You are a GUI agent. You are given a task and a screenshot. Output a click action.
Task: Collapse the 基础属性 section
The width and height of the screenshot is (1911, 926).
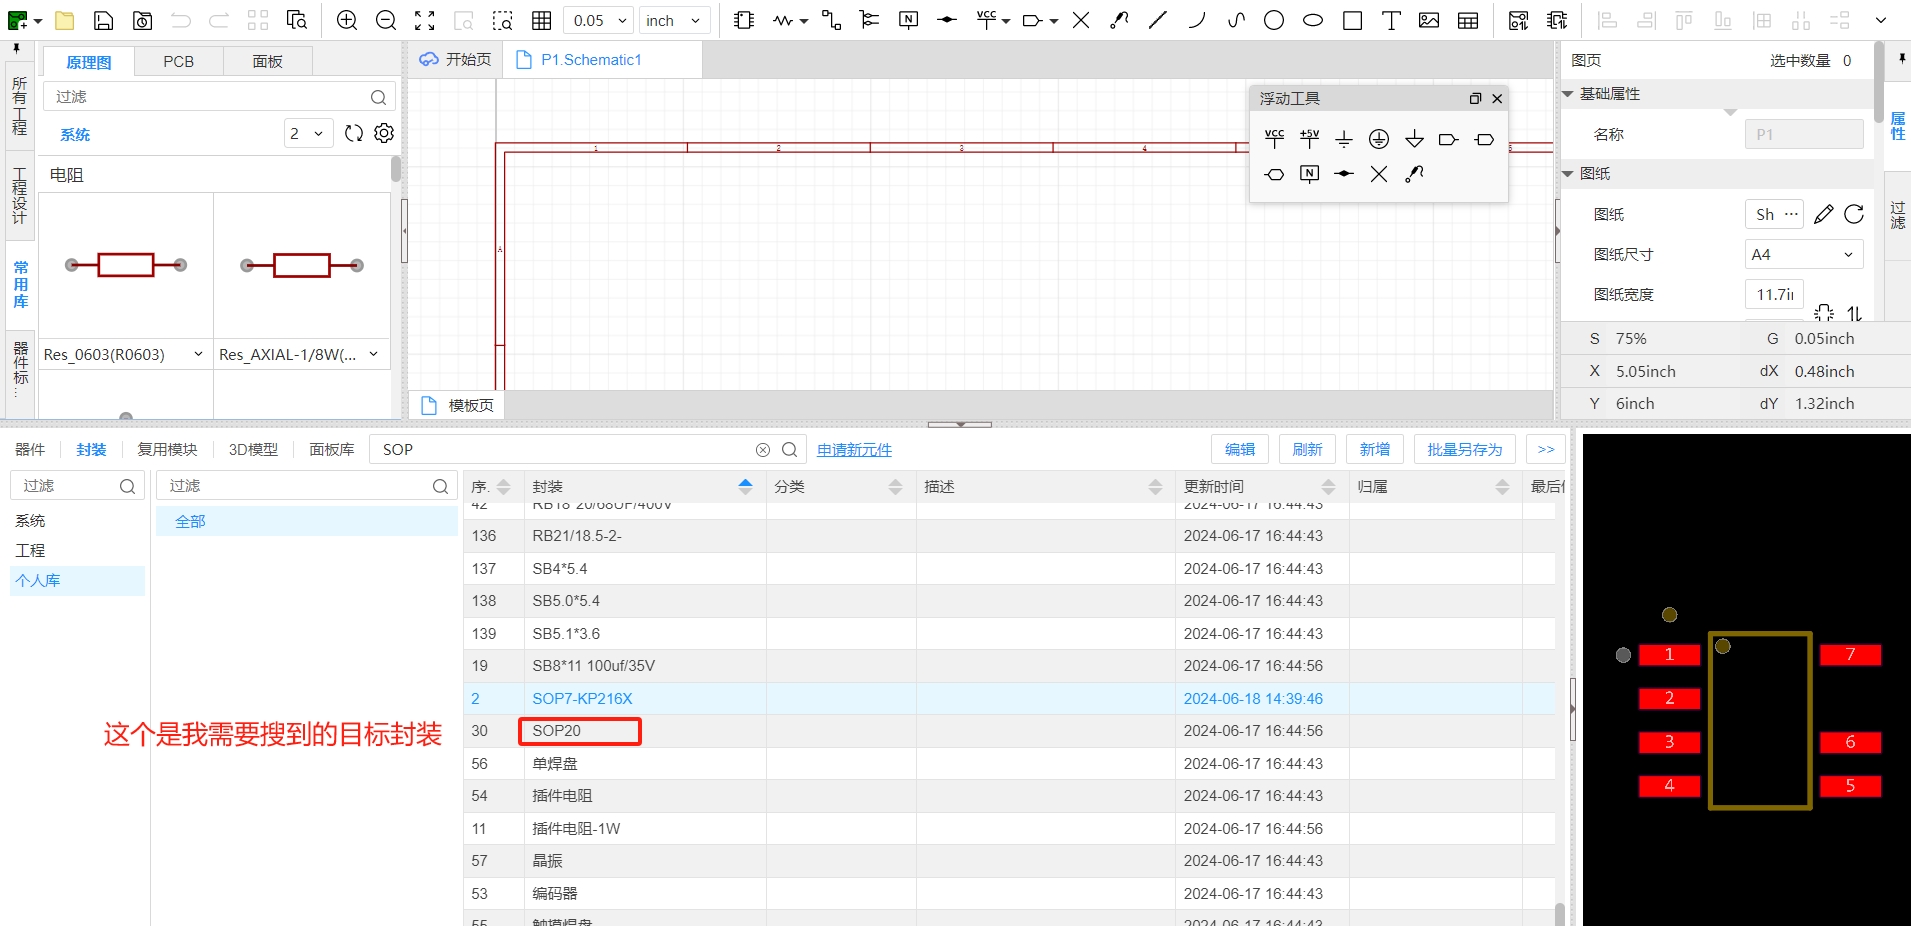click(1568, 93)
